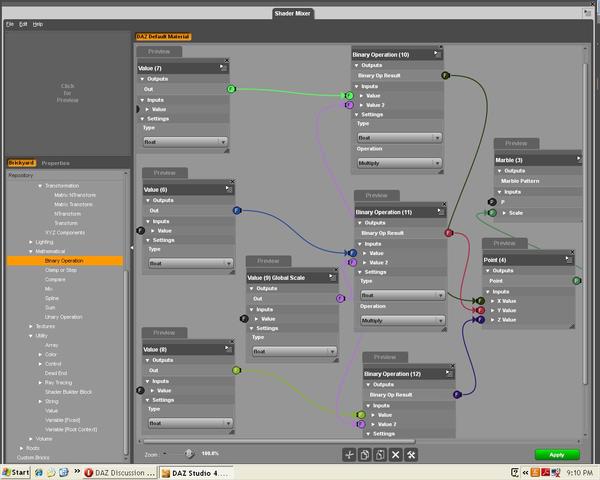Switch to DAZ Studio 4 taskbar button
This screenshot has height=480, width=600.
point(196,473)
